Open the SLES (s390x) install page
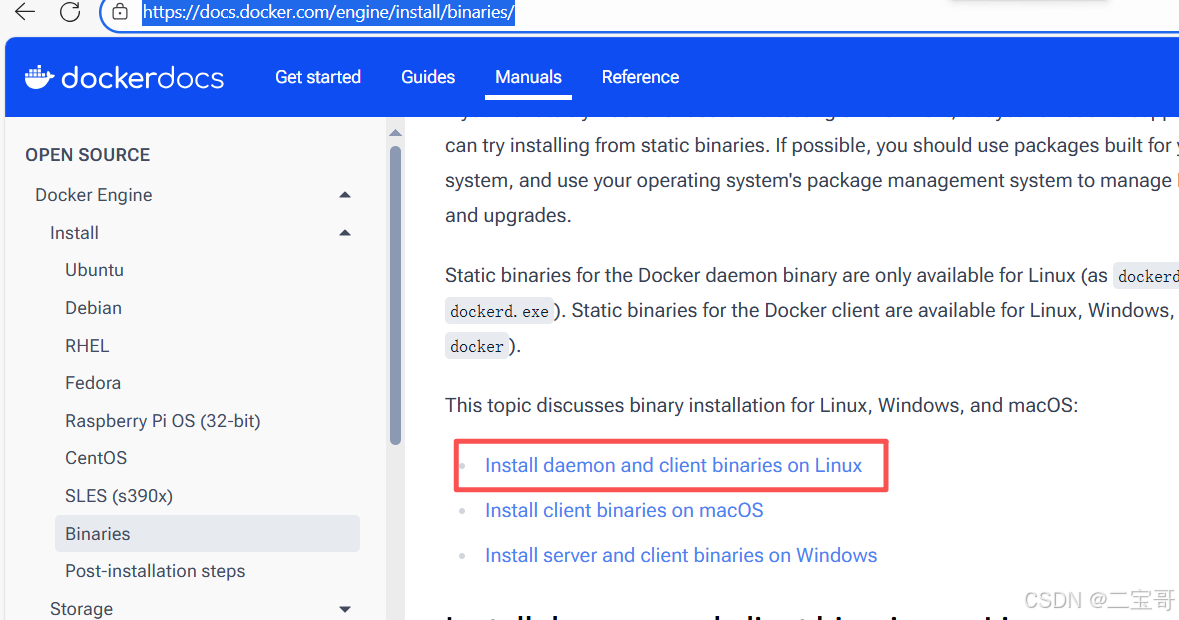The image size is (1179, 620). 119,496
